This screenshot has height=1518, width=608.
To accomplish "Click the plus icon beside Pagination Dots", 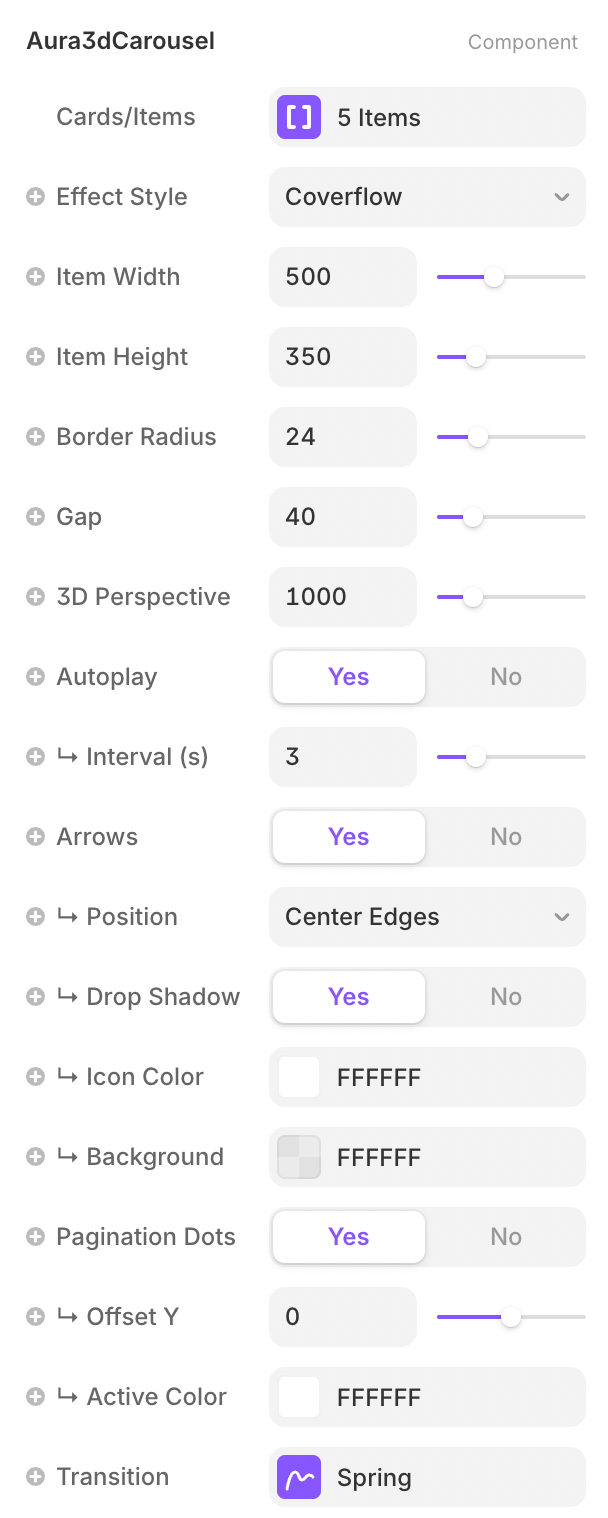I will (x=35, y=1237).
